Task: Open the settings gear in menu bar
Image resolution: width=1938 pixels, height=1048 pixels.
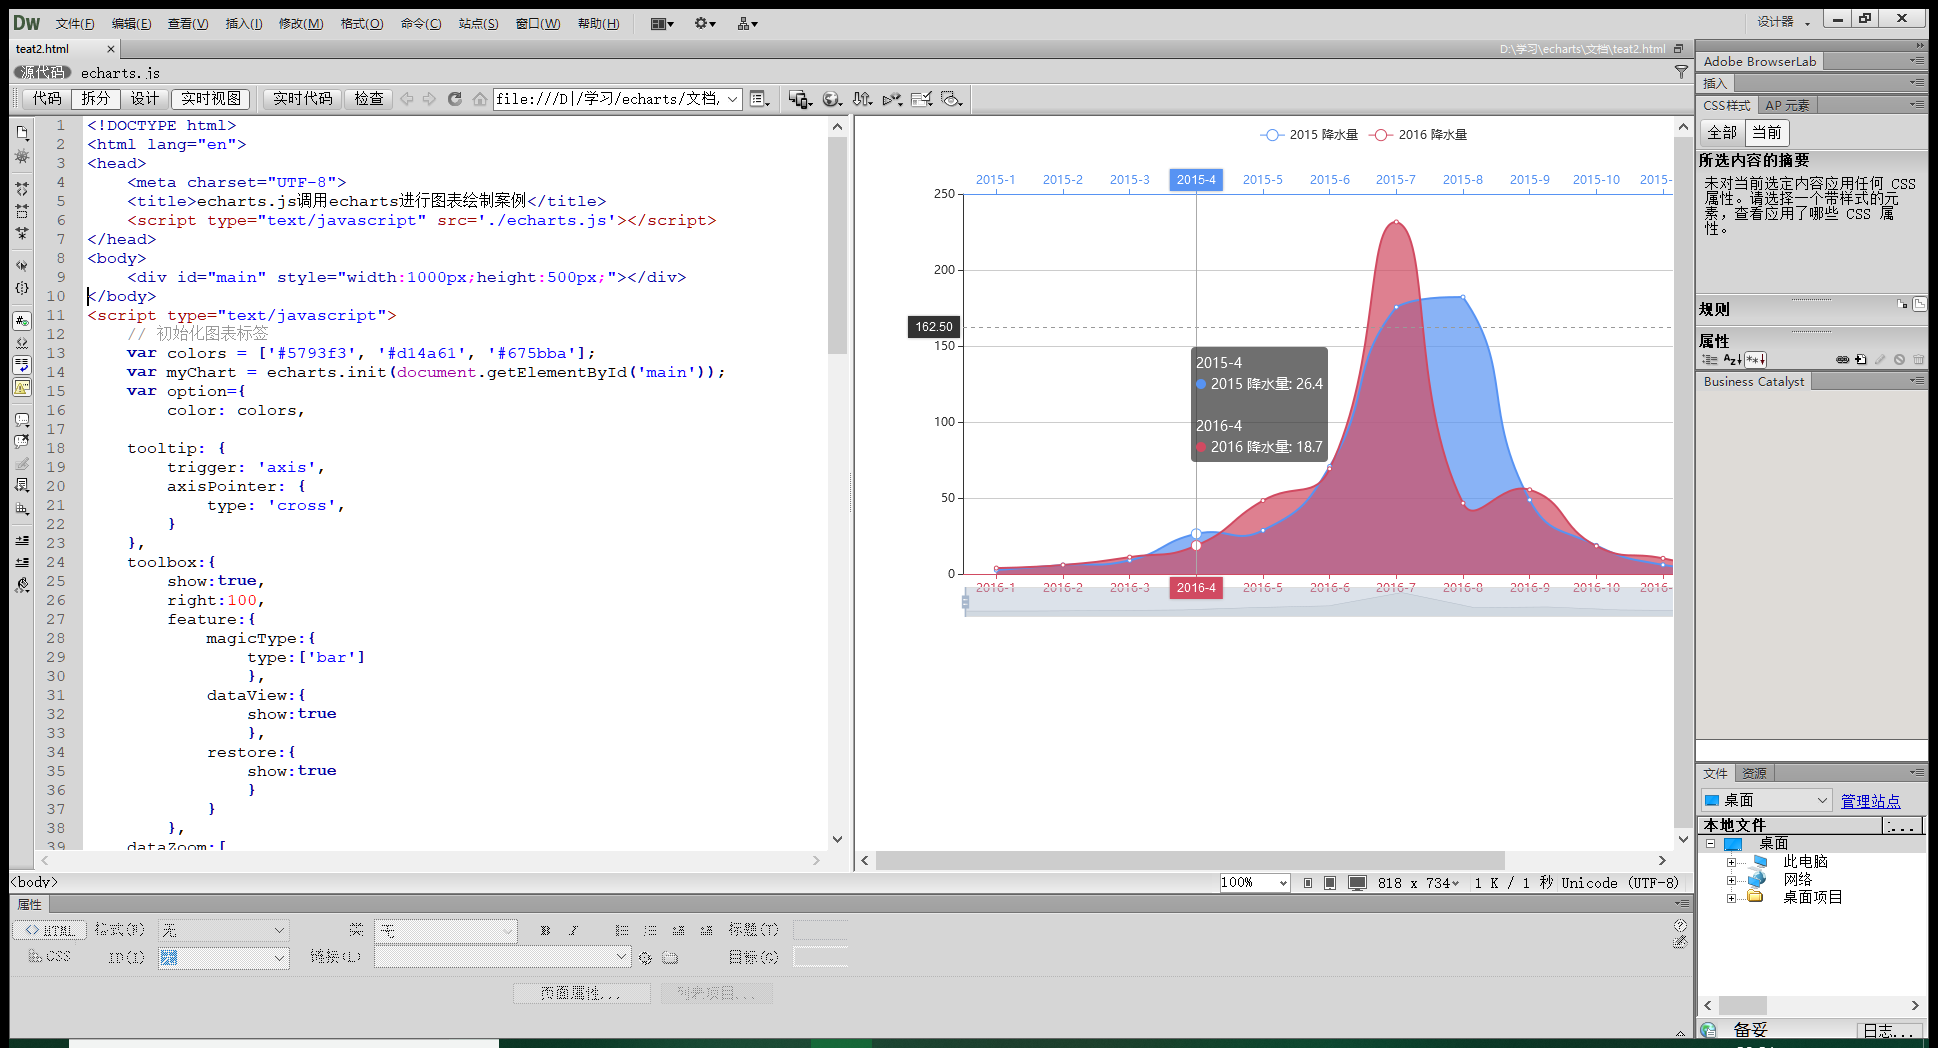Action: click(705, 23)
